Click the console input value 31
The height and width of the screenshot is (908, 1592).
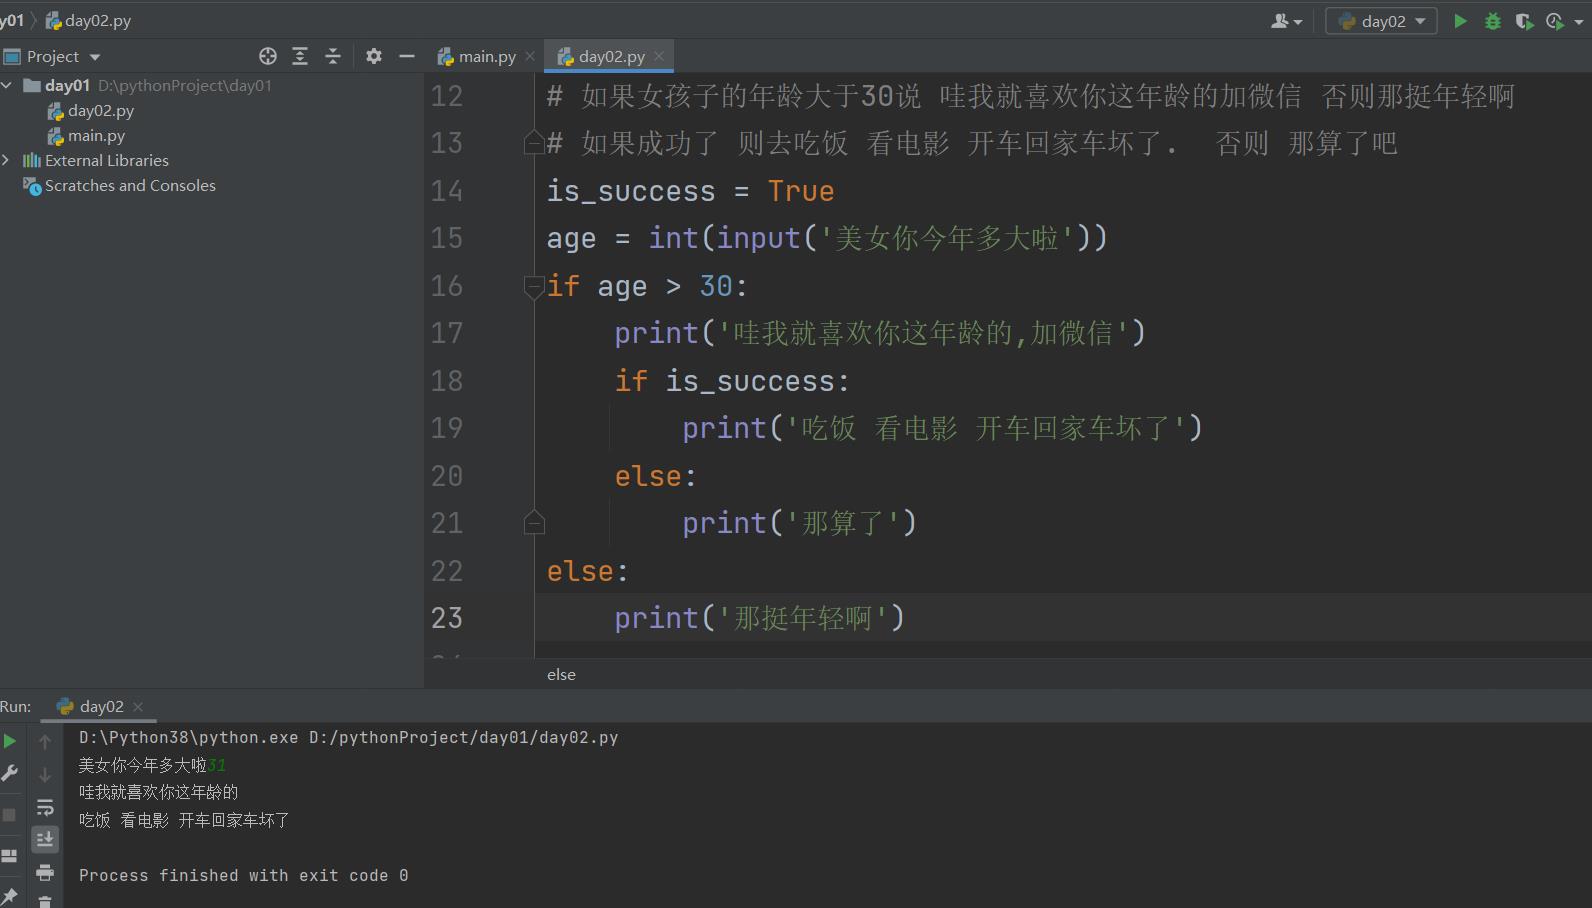click(x=217, y=766)
